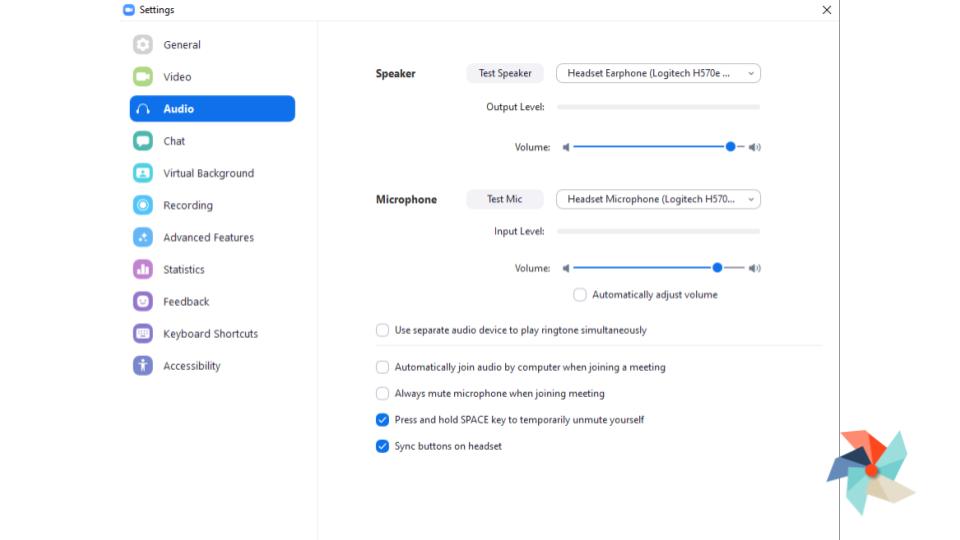Screen dimensions: 960x540
Task: Open the Statistics bar chart icon
Action: pos(143,269)
